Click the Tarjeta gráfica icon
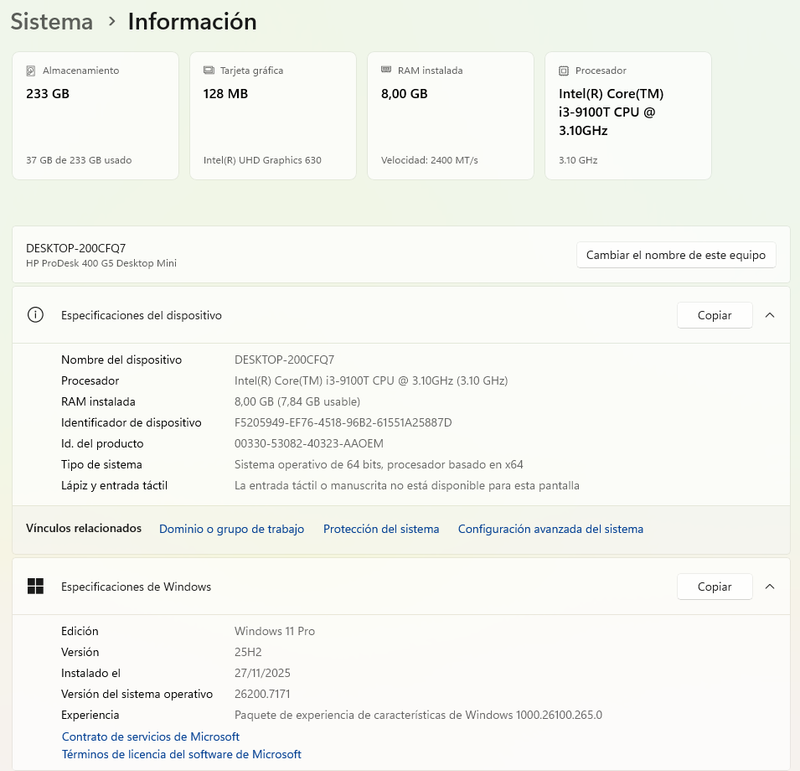This screenshot has width=800, height=771. coord(209,70)
